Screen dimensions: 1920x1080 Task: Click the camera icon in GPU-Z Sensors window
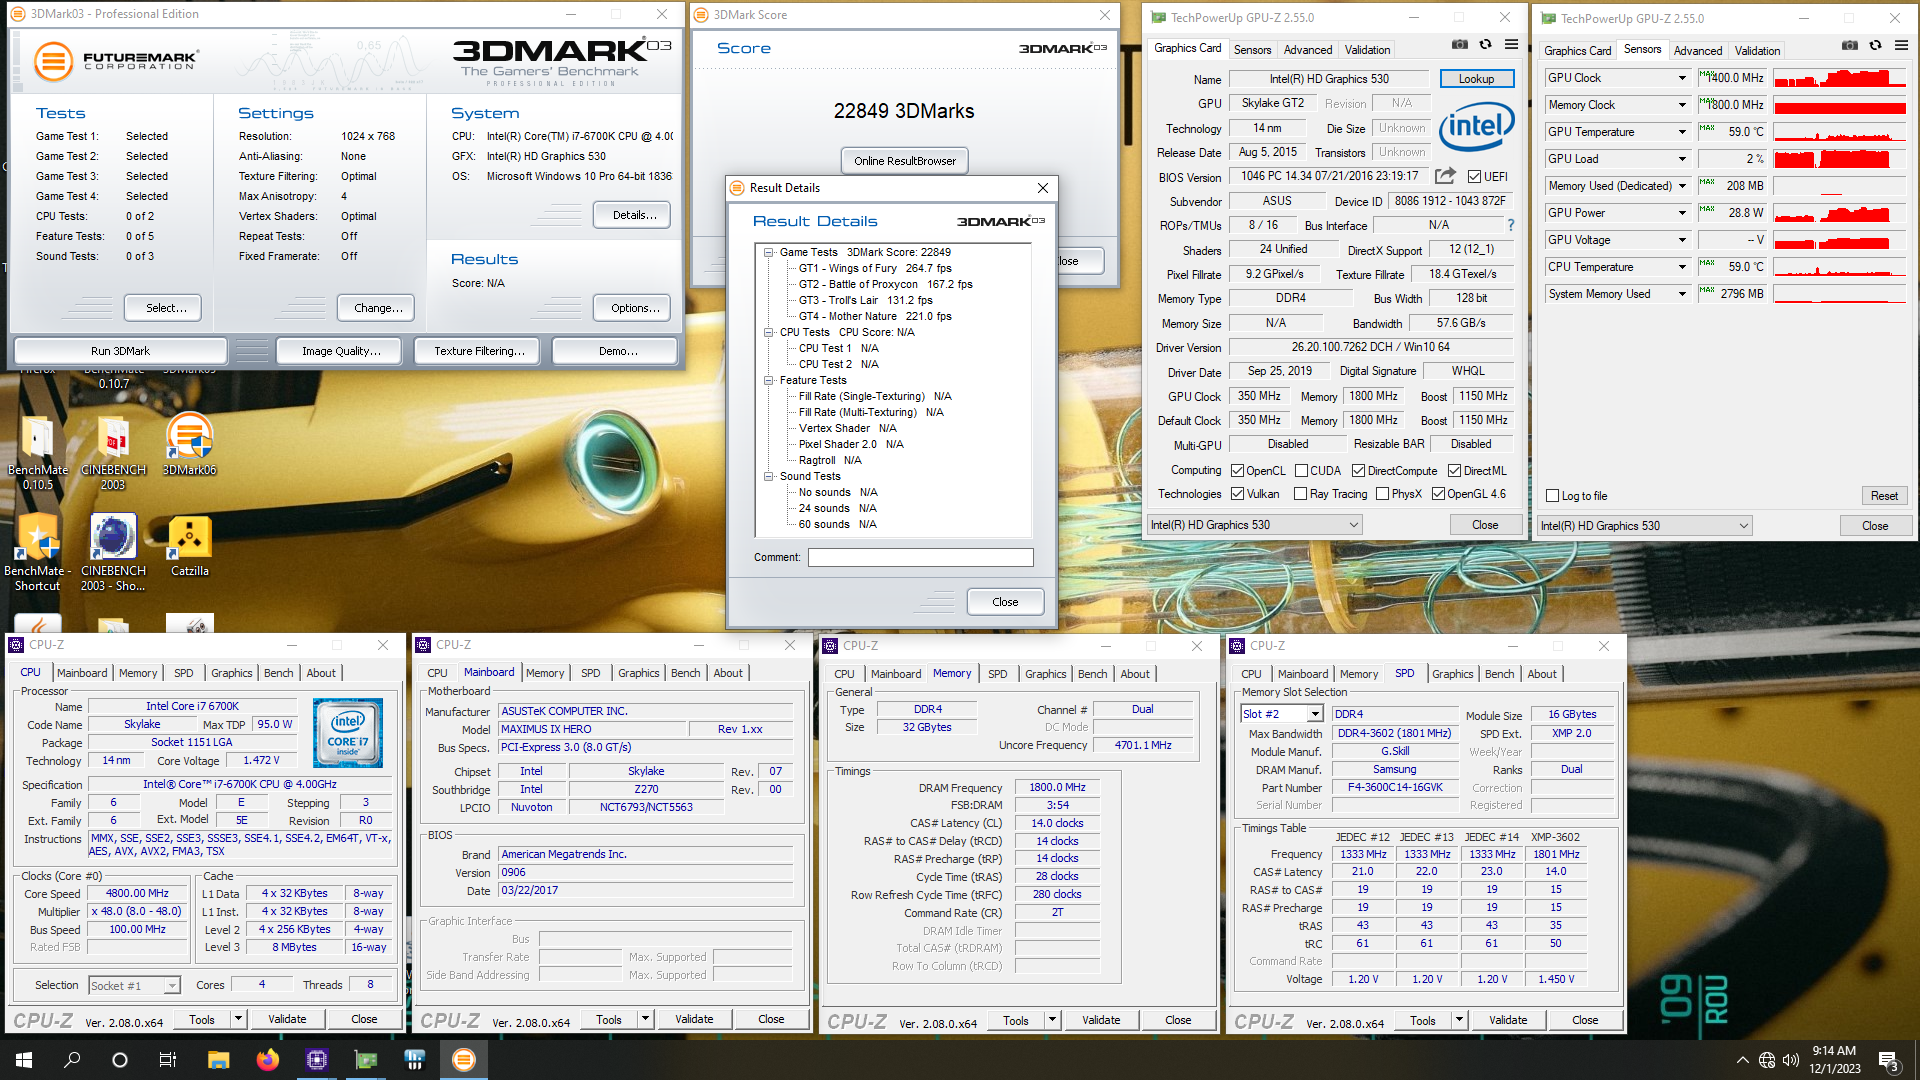(x=1850, y=46)
